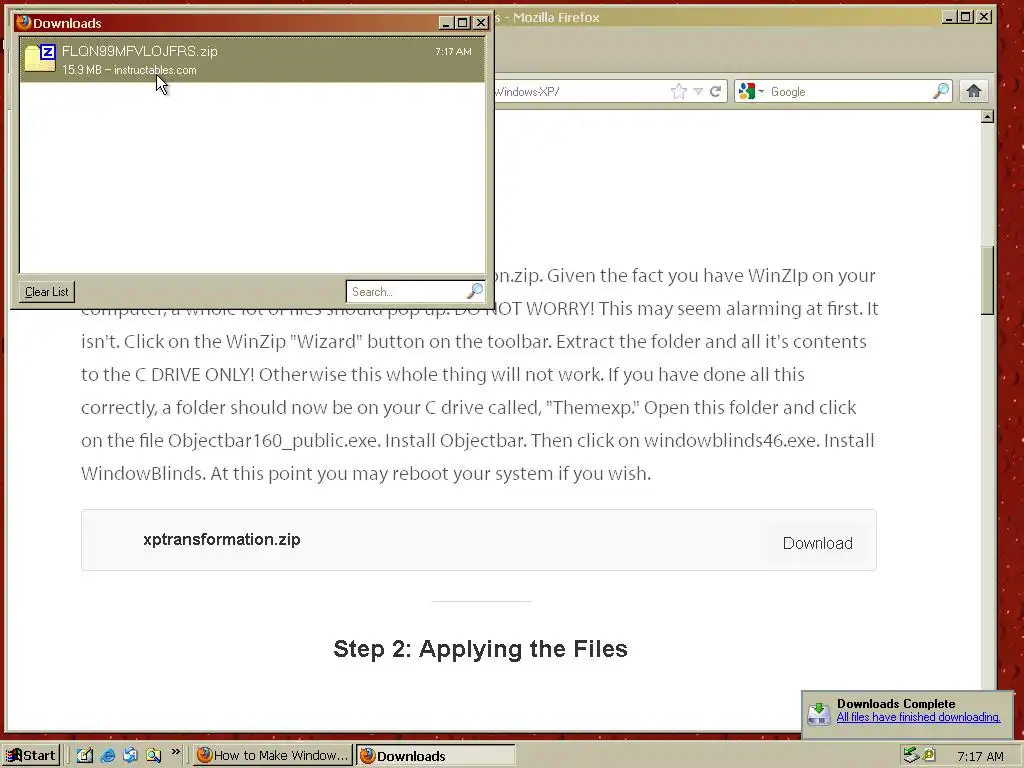Click the Downloads Complete notification icon
This screenshot has height=768, width=1024.
(x=819, y=713)
